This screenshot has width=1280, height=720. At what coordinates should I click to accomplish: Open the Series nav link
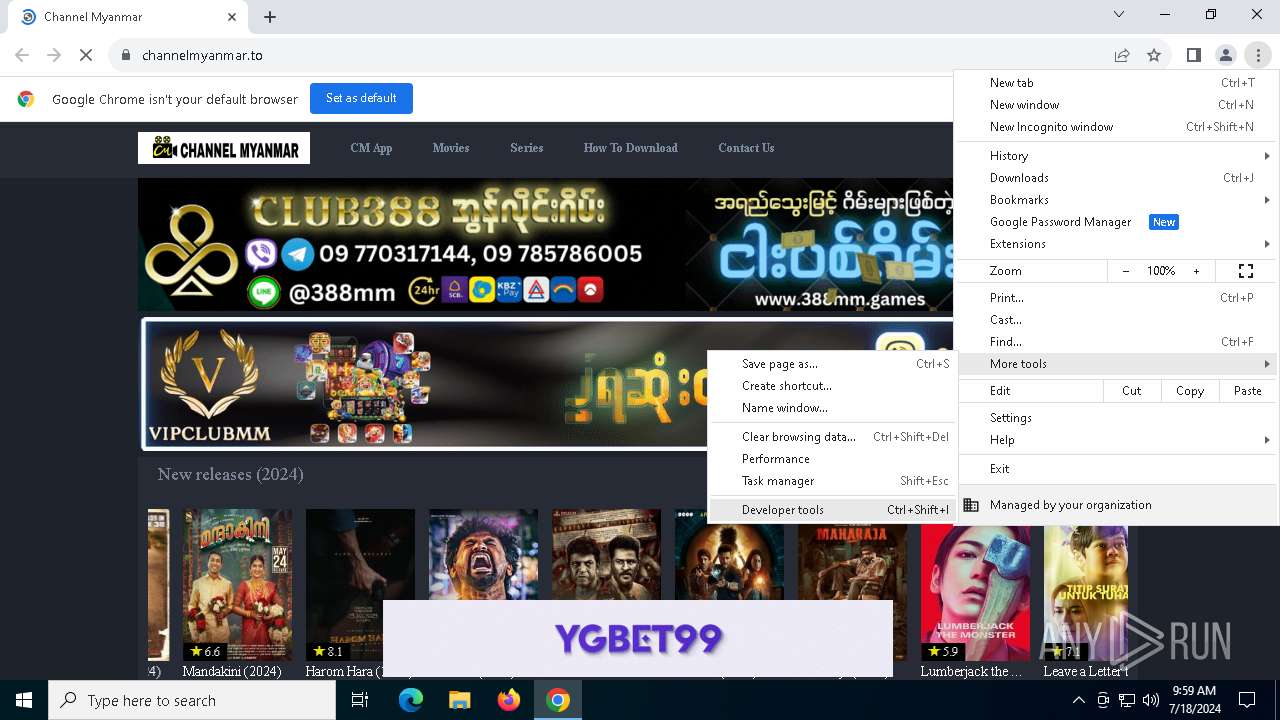[x=527, y=148]
